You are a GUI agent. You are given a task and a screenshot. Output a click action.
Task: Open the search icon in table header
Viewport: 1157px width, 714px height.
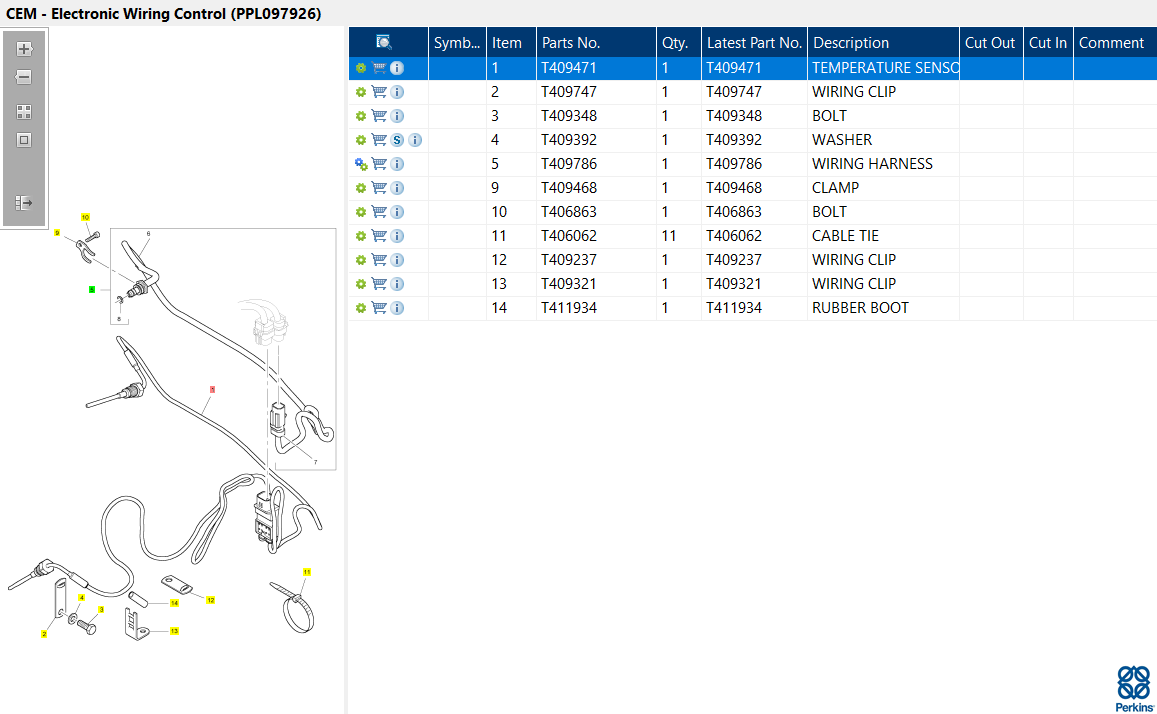[384, 42]
